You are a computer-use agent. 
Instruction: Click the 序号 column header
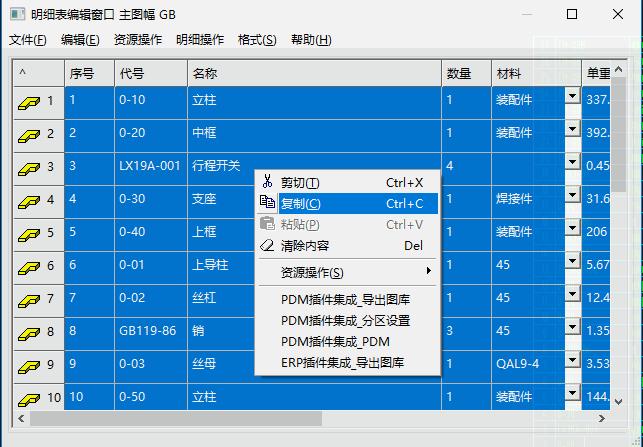[89, 73]
